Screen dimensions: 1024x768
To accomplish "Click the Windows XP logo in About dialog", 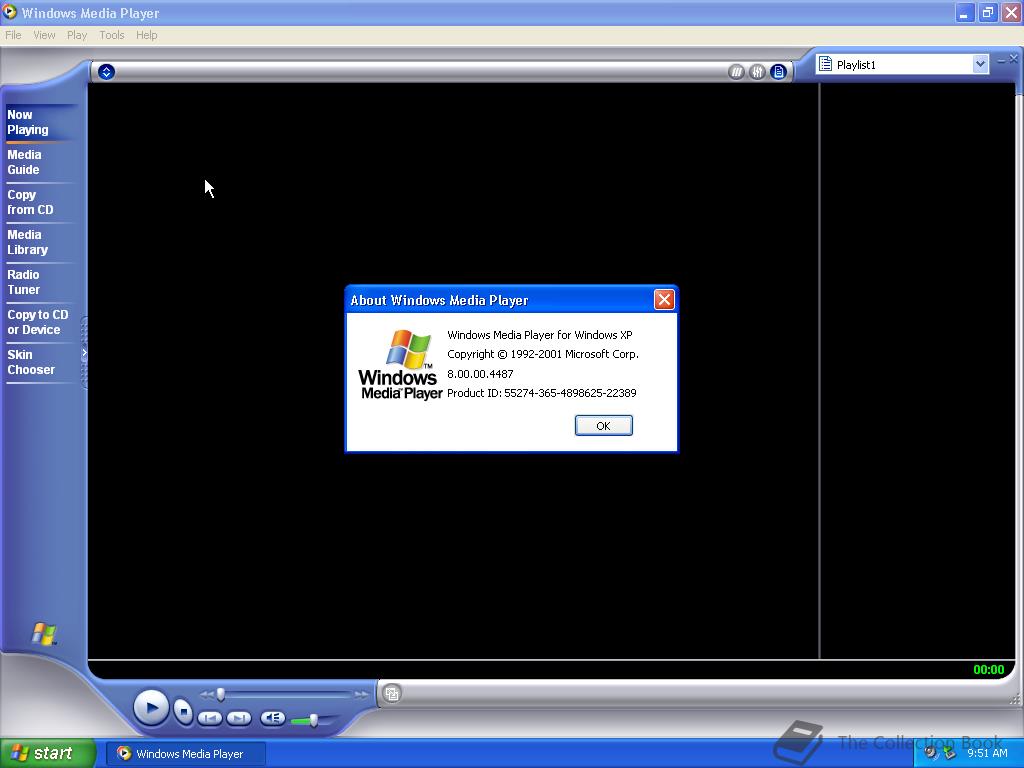I will point(400,364).
